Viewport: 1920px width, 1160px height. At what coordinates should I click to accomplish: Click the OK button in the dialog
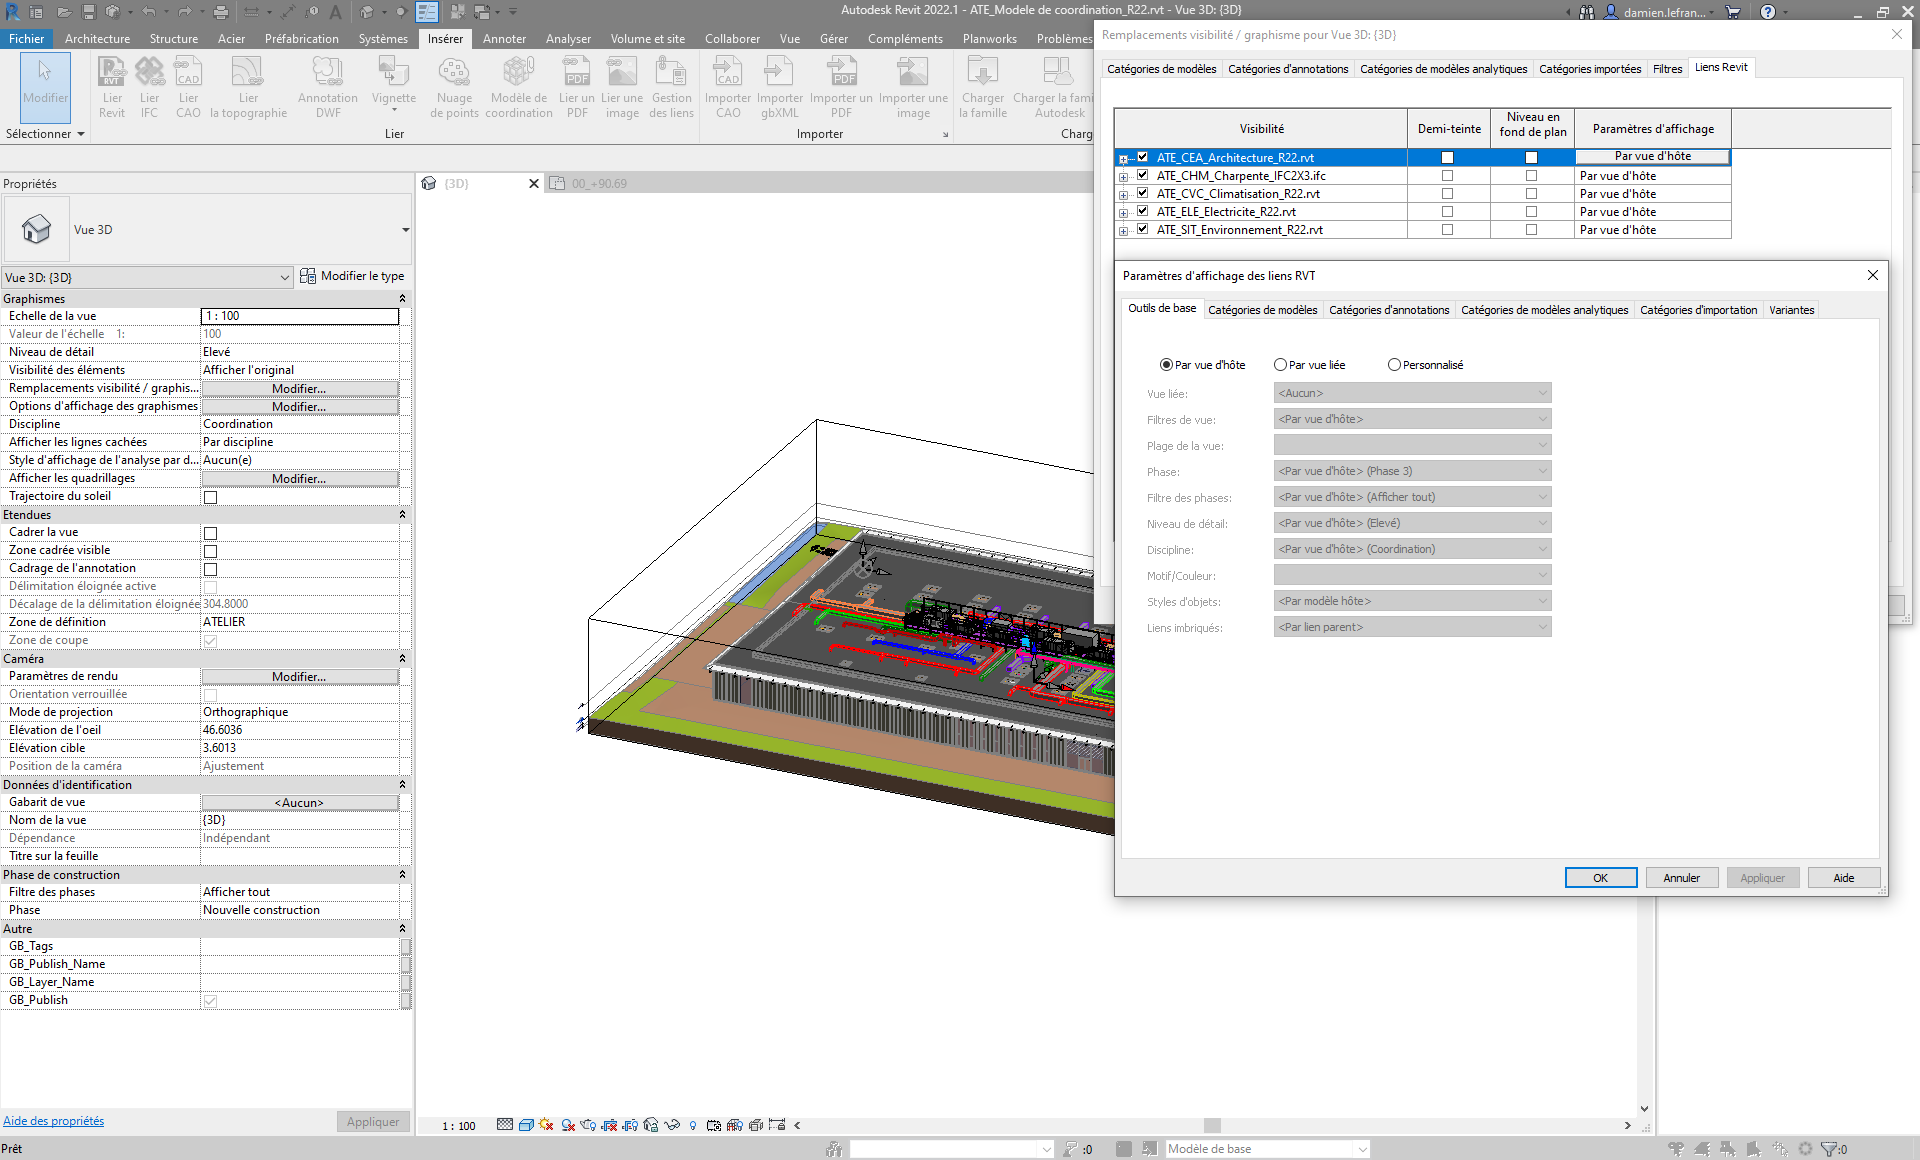click(1600, 878)
